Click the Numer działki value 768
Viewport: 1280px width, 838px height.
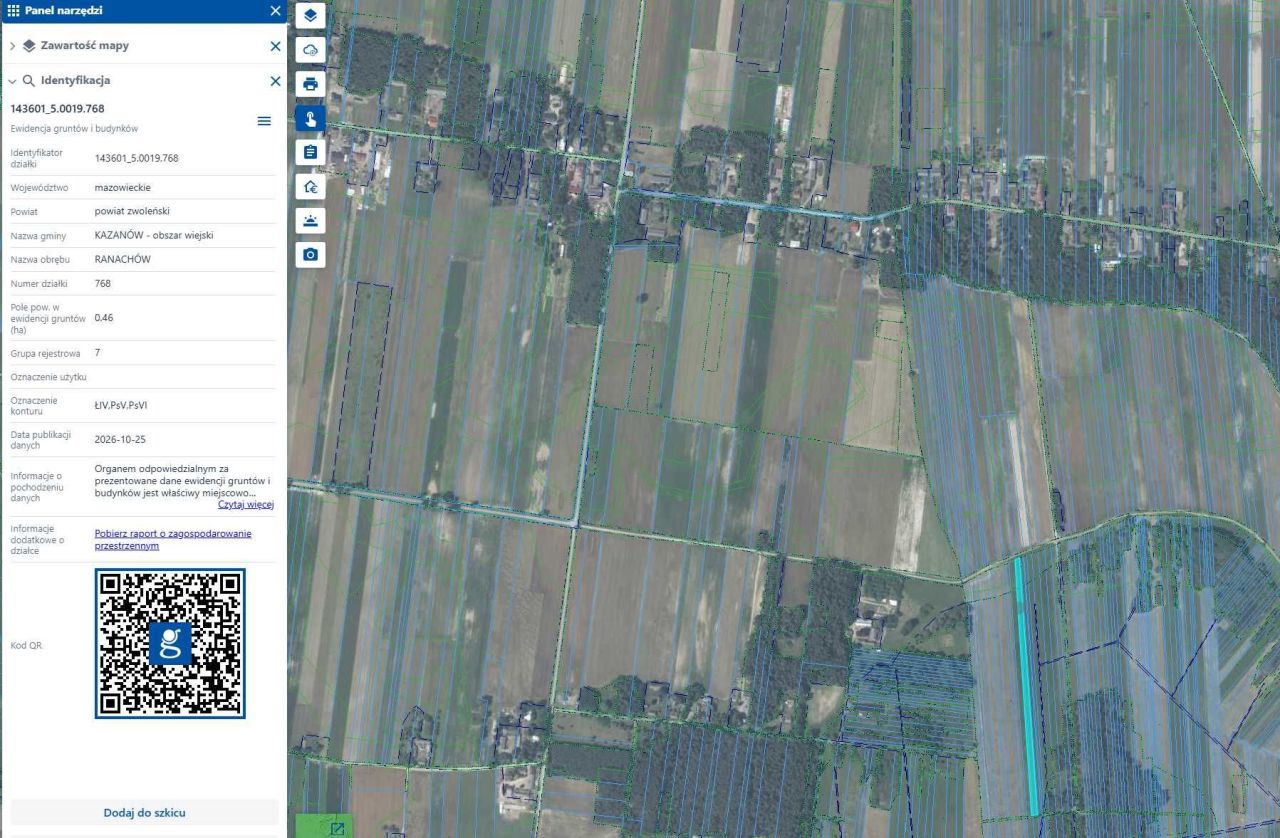[103, 283]
